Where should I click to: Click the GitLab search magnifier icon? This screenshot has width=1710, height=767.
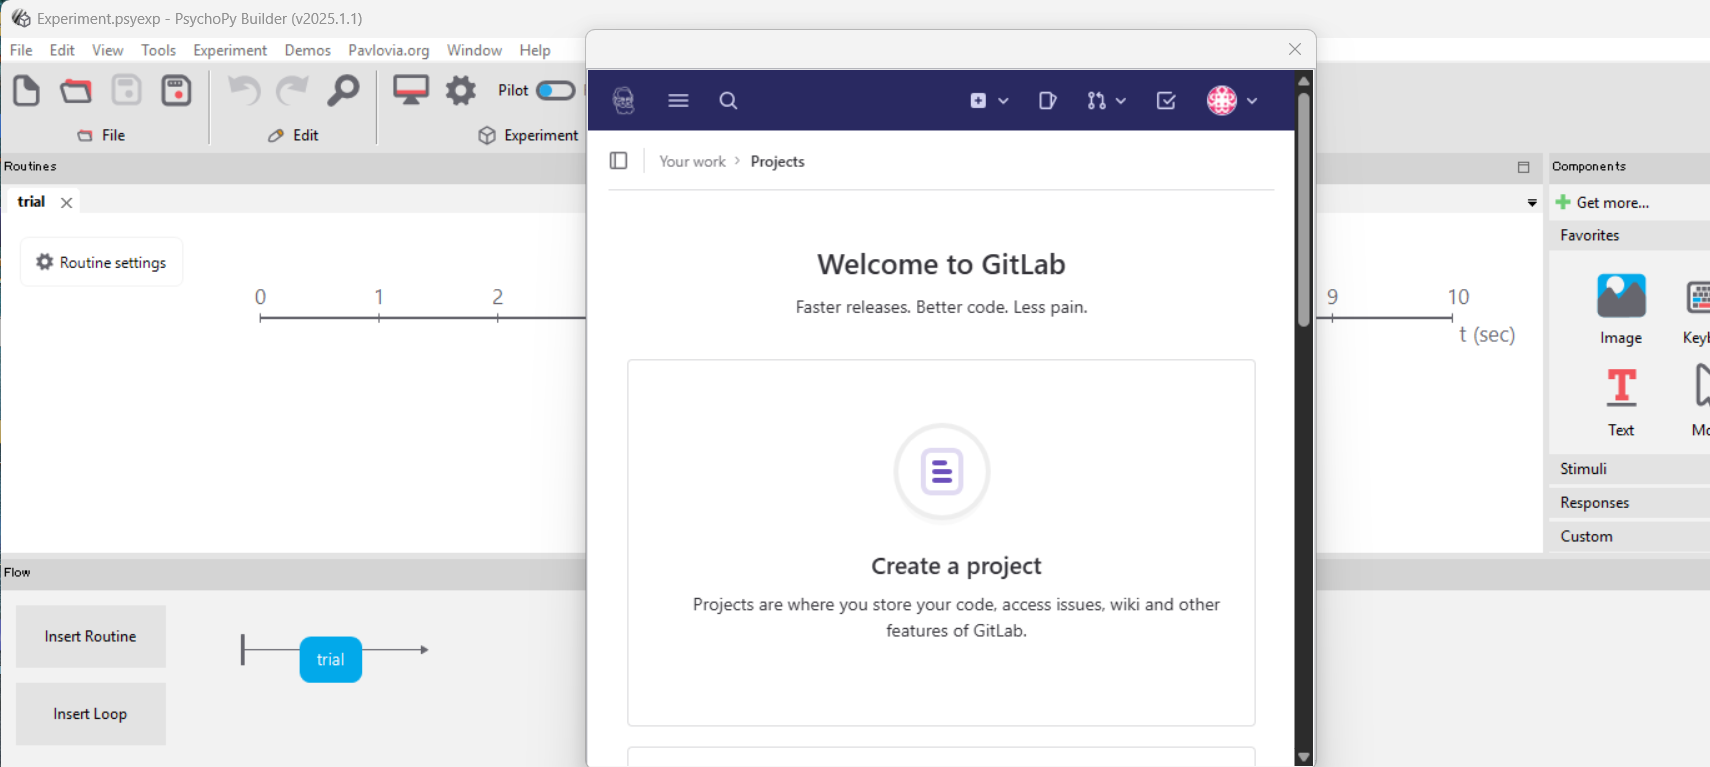[728, 100]
